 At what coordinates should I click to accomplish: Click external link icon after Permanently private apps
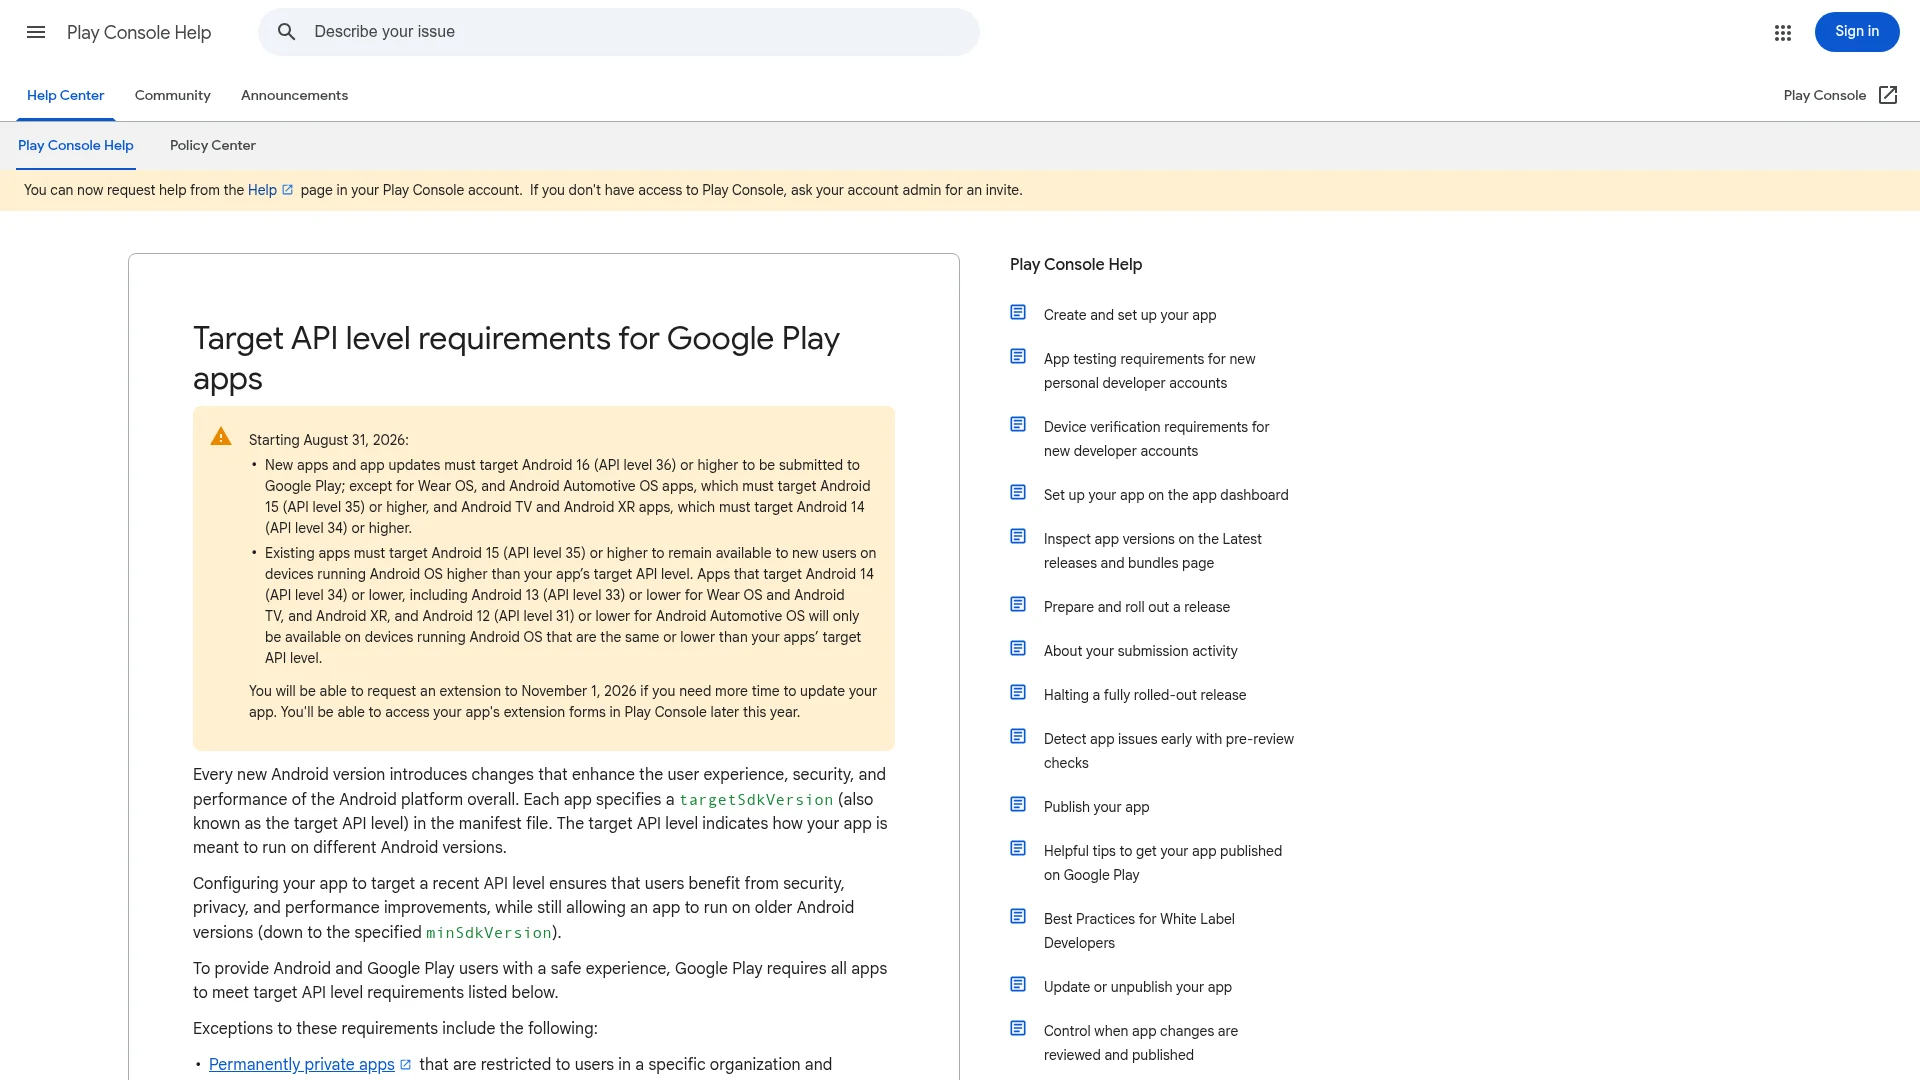point(406,1065)
